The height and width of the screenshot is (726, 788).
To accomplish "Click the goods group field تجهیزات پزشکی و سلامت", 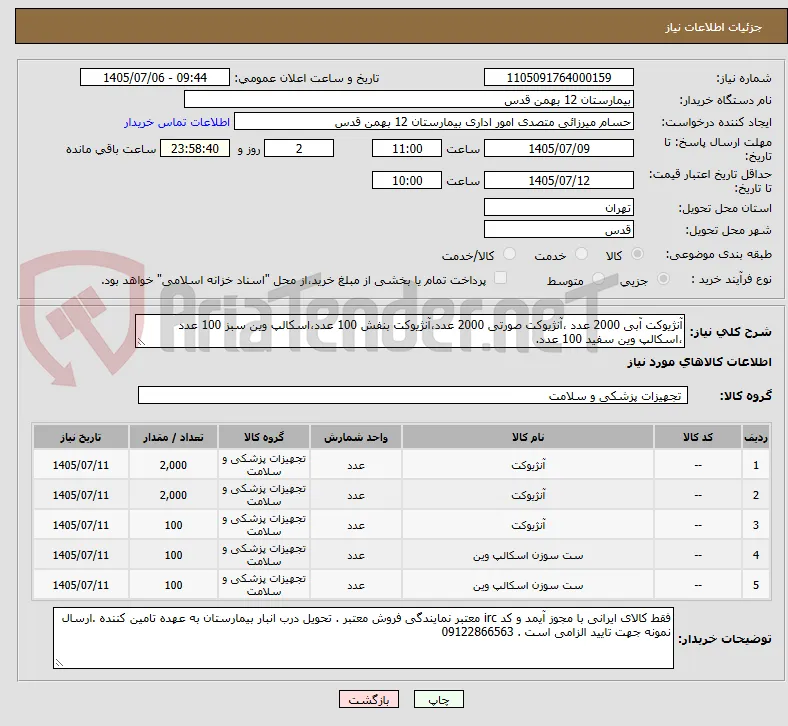I will tap(413, 395).
